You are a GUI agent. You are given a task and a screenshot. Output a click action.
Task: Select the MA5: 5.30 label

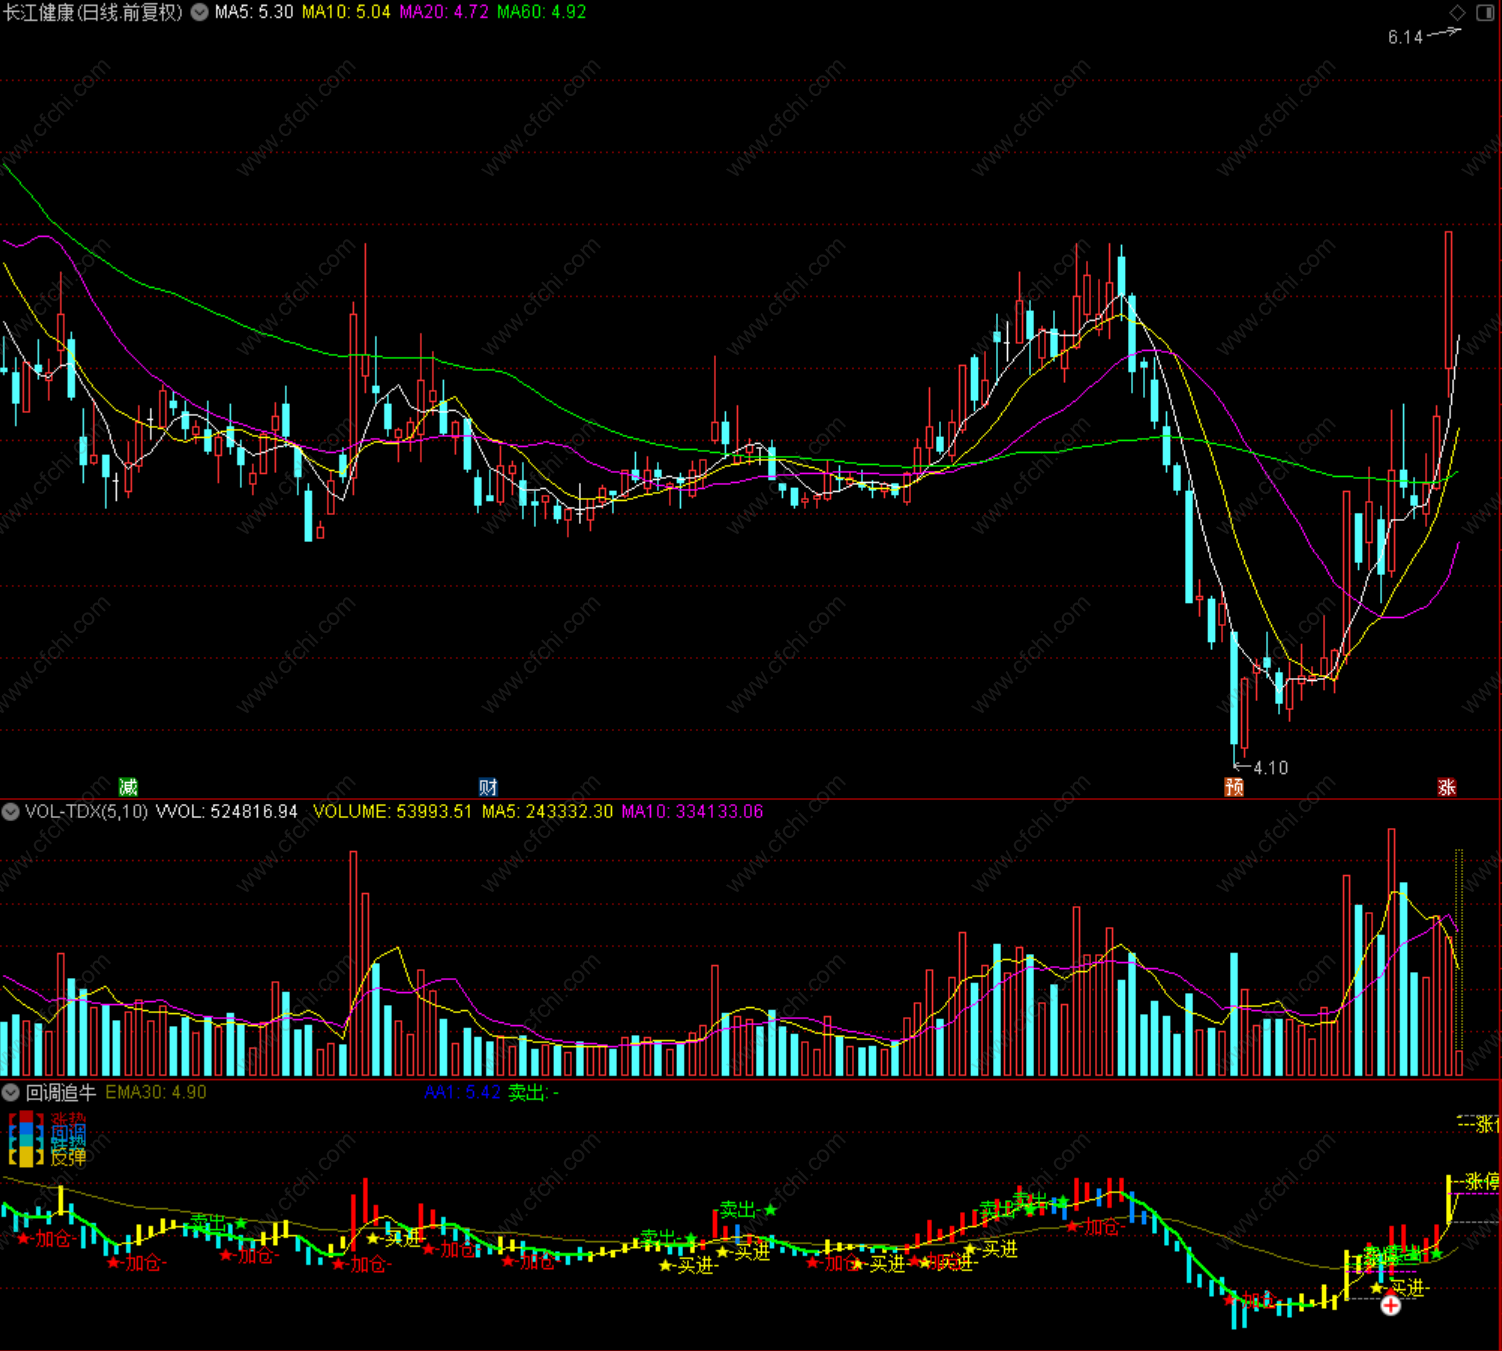254,12
